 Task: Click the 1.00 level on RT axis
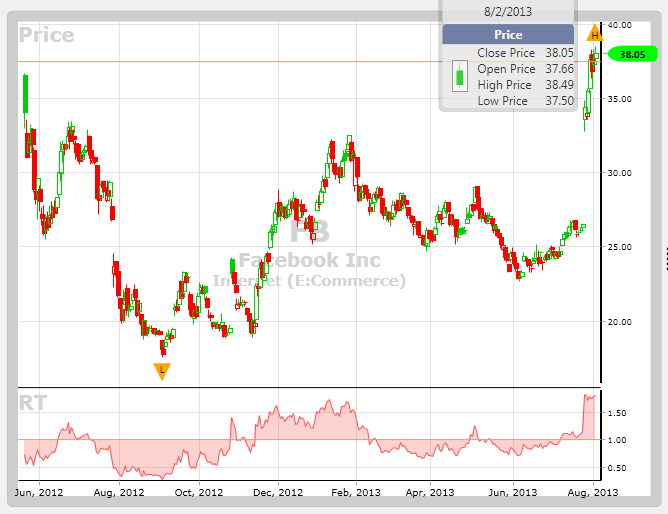pos(616,440)
